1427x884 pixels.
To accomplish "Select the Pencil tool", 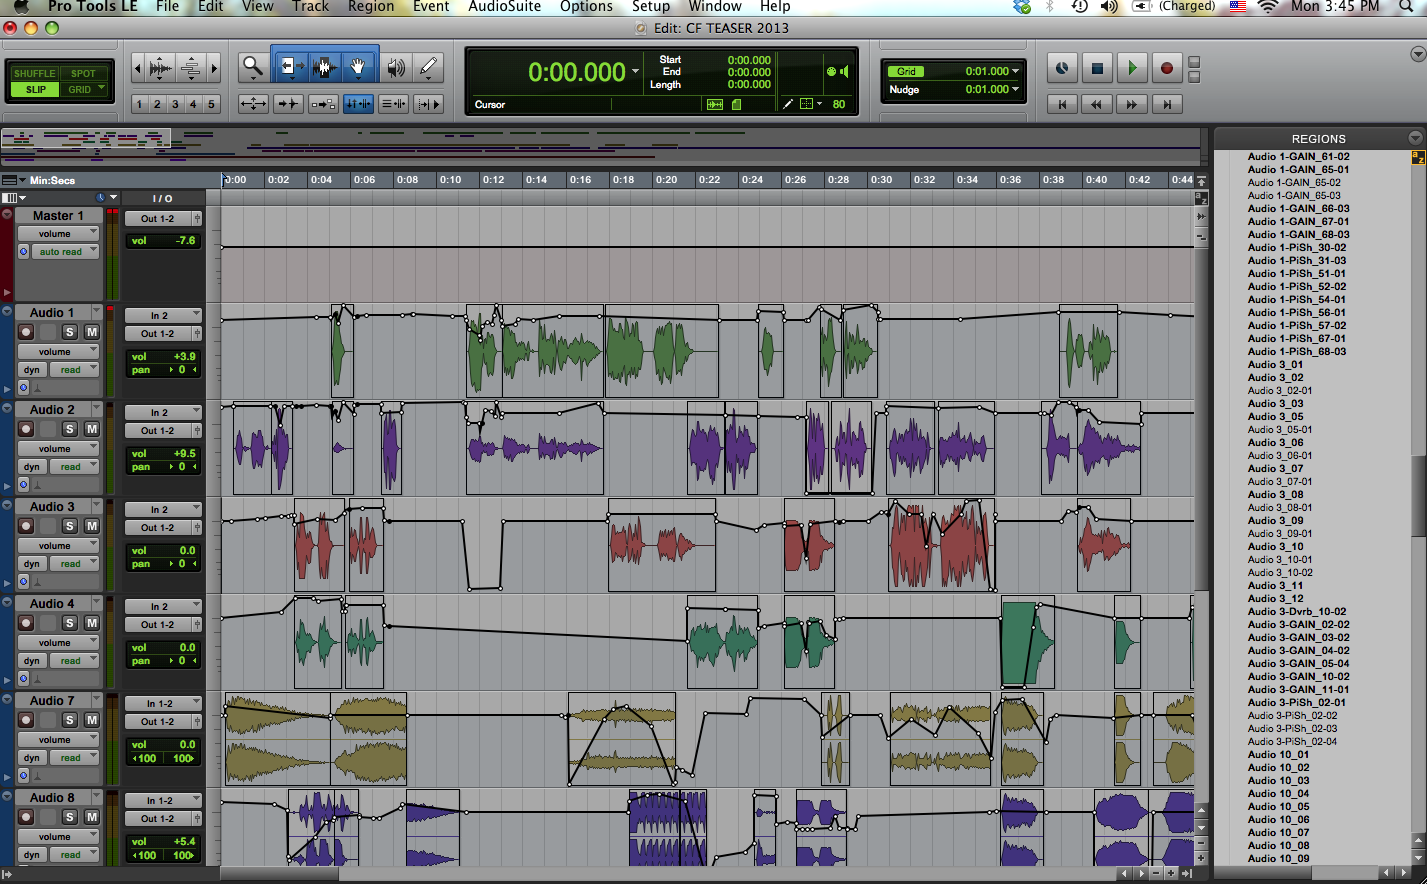I will point(429,68).
